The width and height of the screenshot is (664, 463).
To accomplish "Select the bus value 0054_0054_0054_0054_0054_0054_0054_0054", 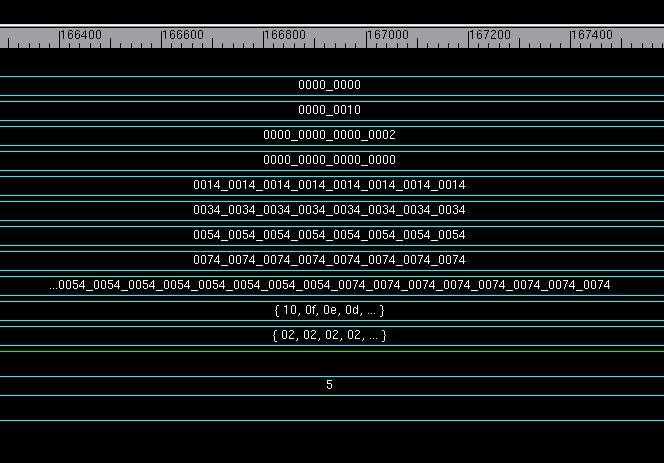I will [x=329, y=235].
